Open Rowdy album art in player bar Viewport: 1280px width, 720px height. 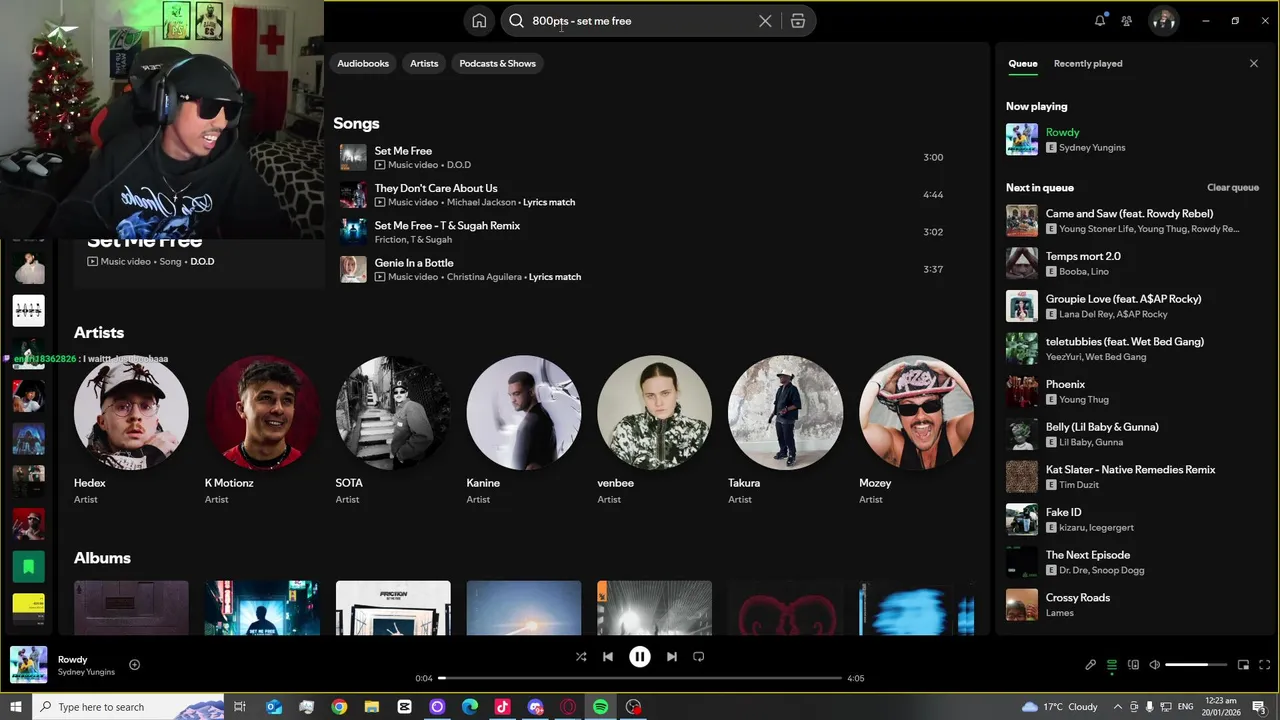pyautogui.click(x=28, y=665)
